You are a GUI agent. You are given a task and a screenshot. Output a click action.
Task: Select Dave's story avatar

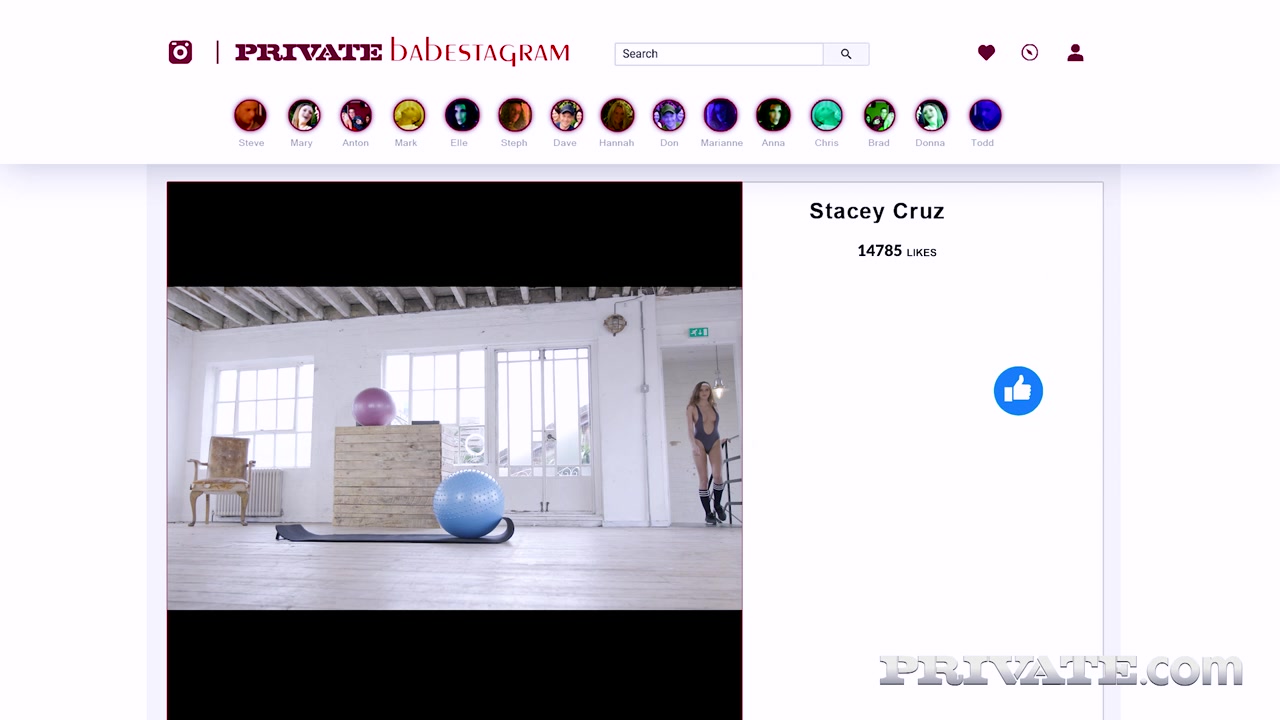(x=566, y=116)
